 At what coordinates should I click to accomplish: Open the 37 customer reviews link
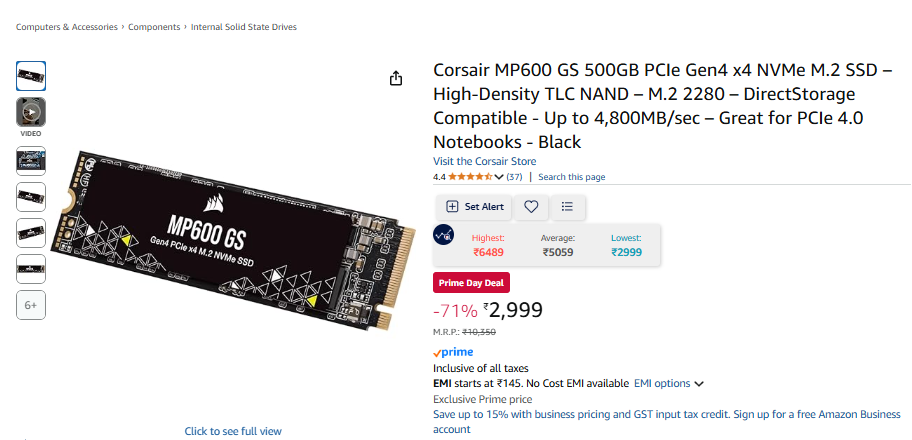(514, 177)
